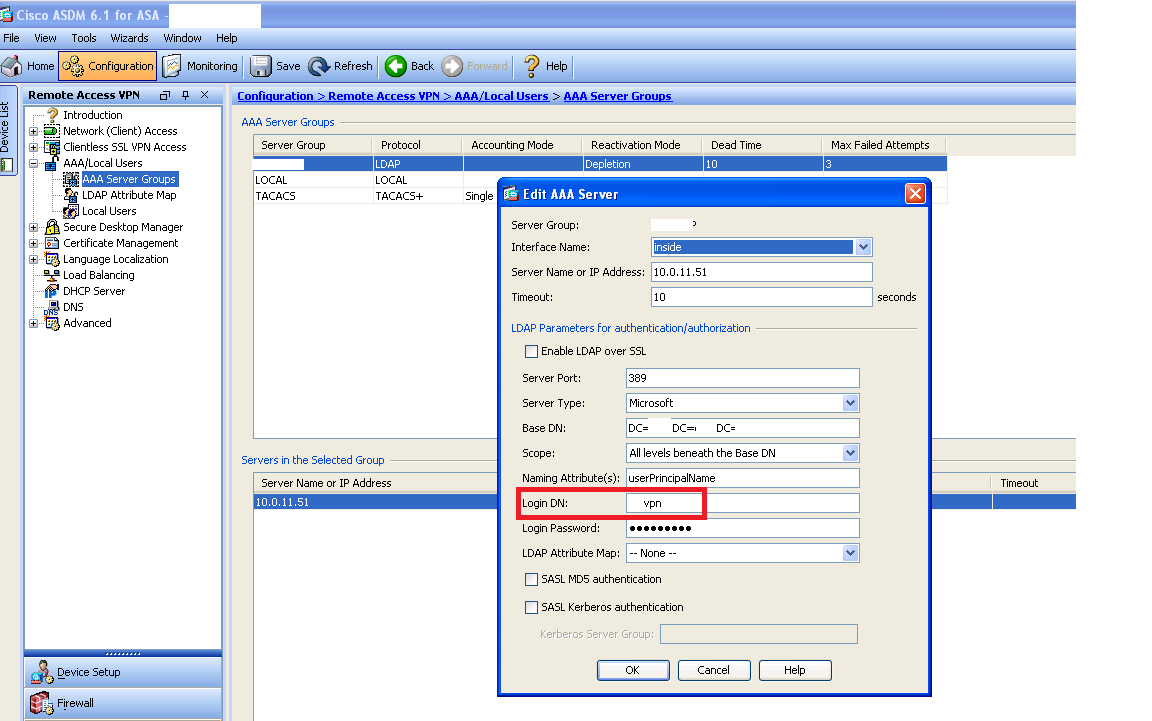Click the Server Name or IP Address field
Viewport: 1152px width, 721px height.
coord(762,272)
